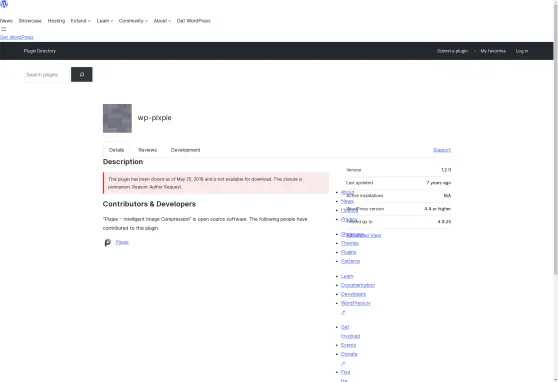Viewport: 558px width, 382px height.
Task: Open the Plugin Directory link
Action: (40, 51)
